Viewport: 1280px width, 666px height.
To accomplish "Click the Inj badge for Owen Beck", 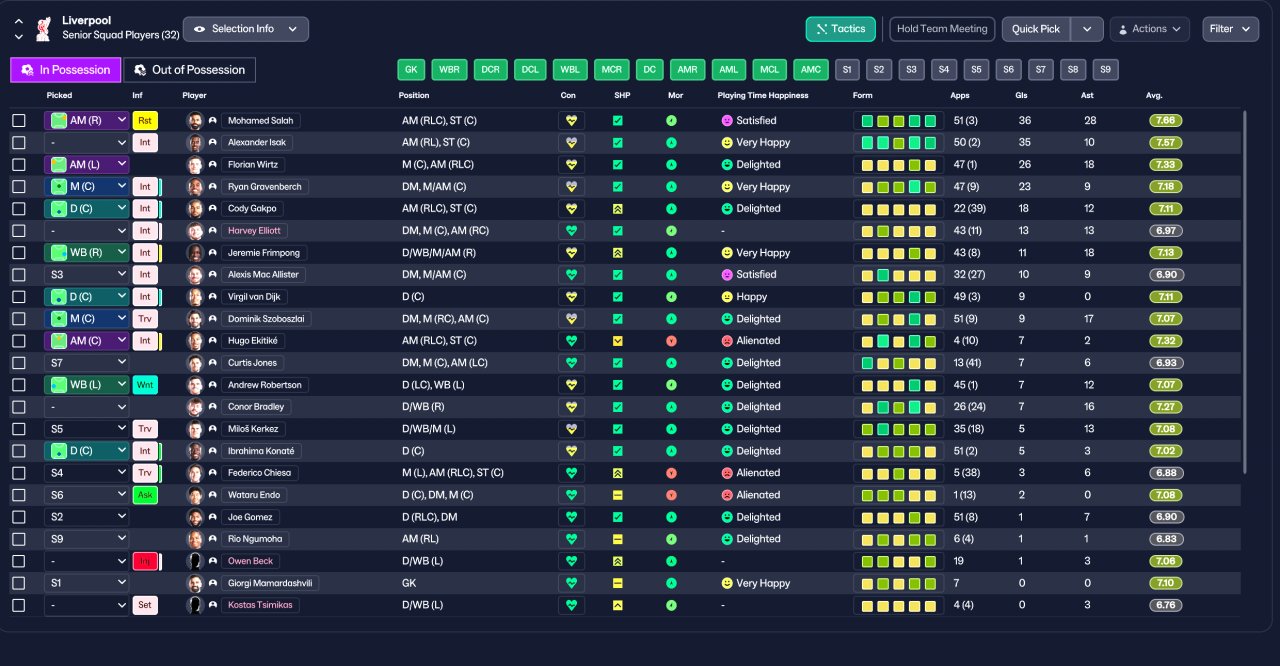I will coord(145,561).
